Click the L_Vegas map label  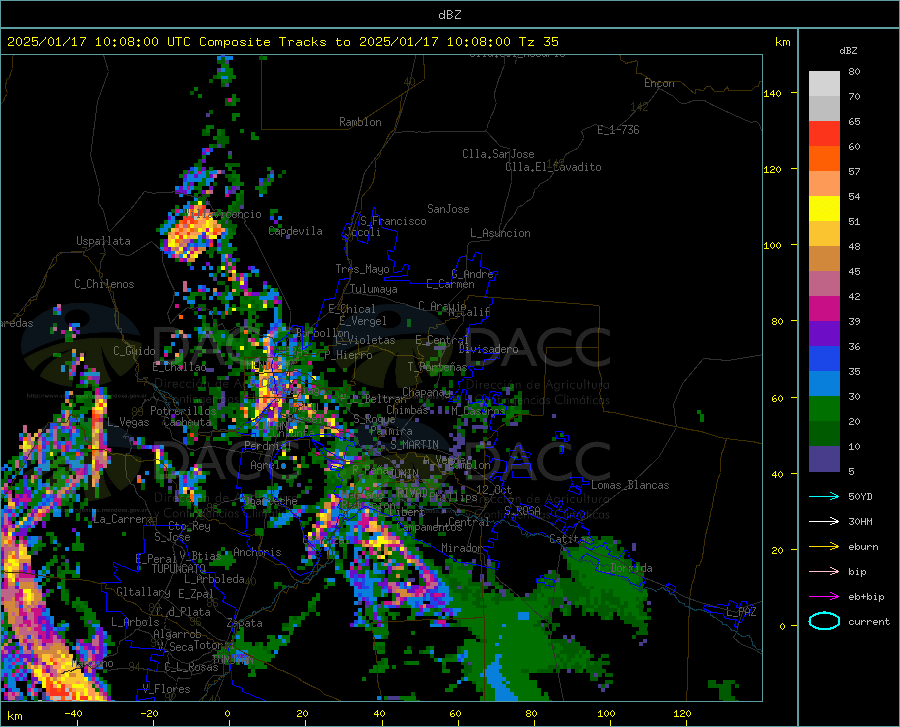pyautogui.click(x=128, y=422)
